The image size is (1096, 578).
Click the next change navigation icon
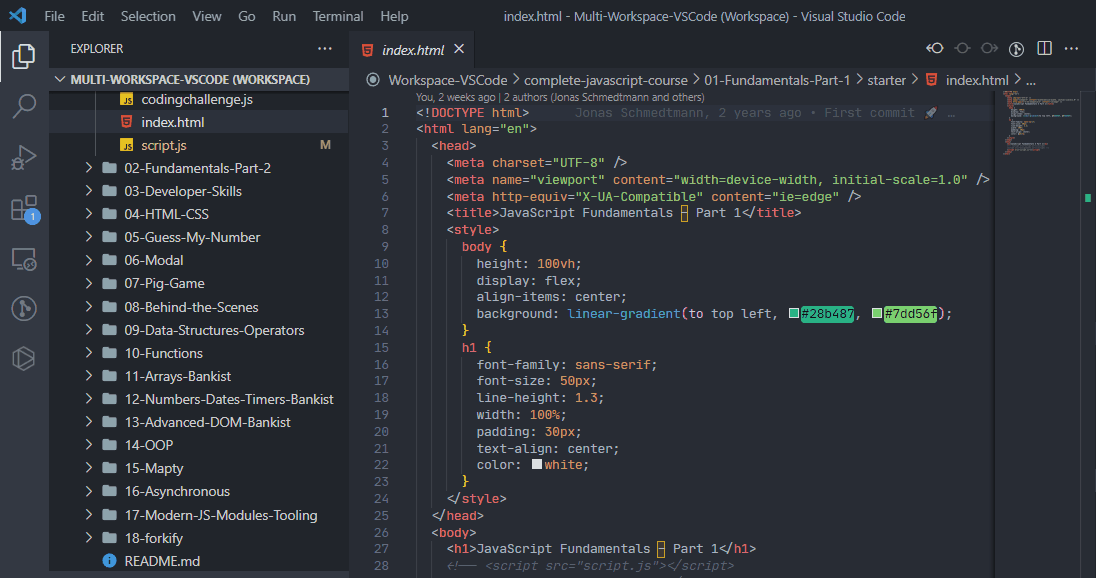pos(989,47)
